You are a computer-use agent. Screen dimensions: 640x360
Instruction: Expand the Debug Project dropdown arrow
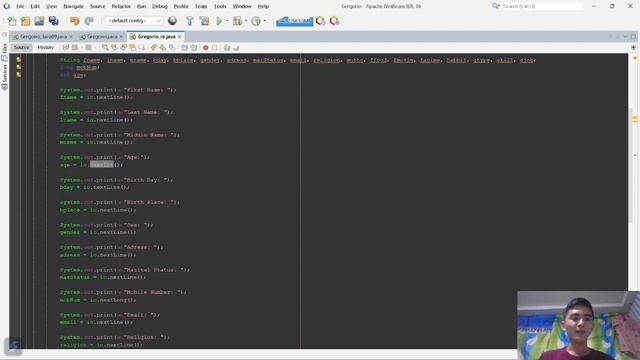[x=246, y=21]
